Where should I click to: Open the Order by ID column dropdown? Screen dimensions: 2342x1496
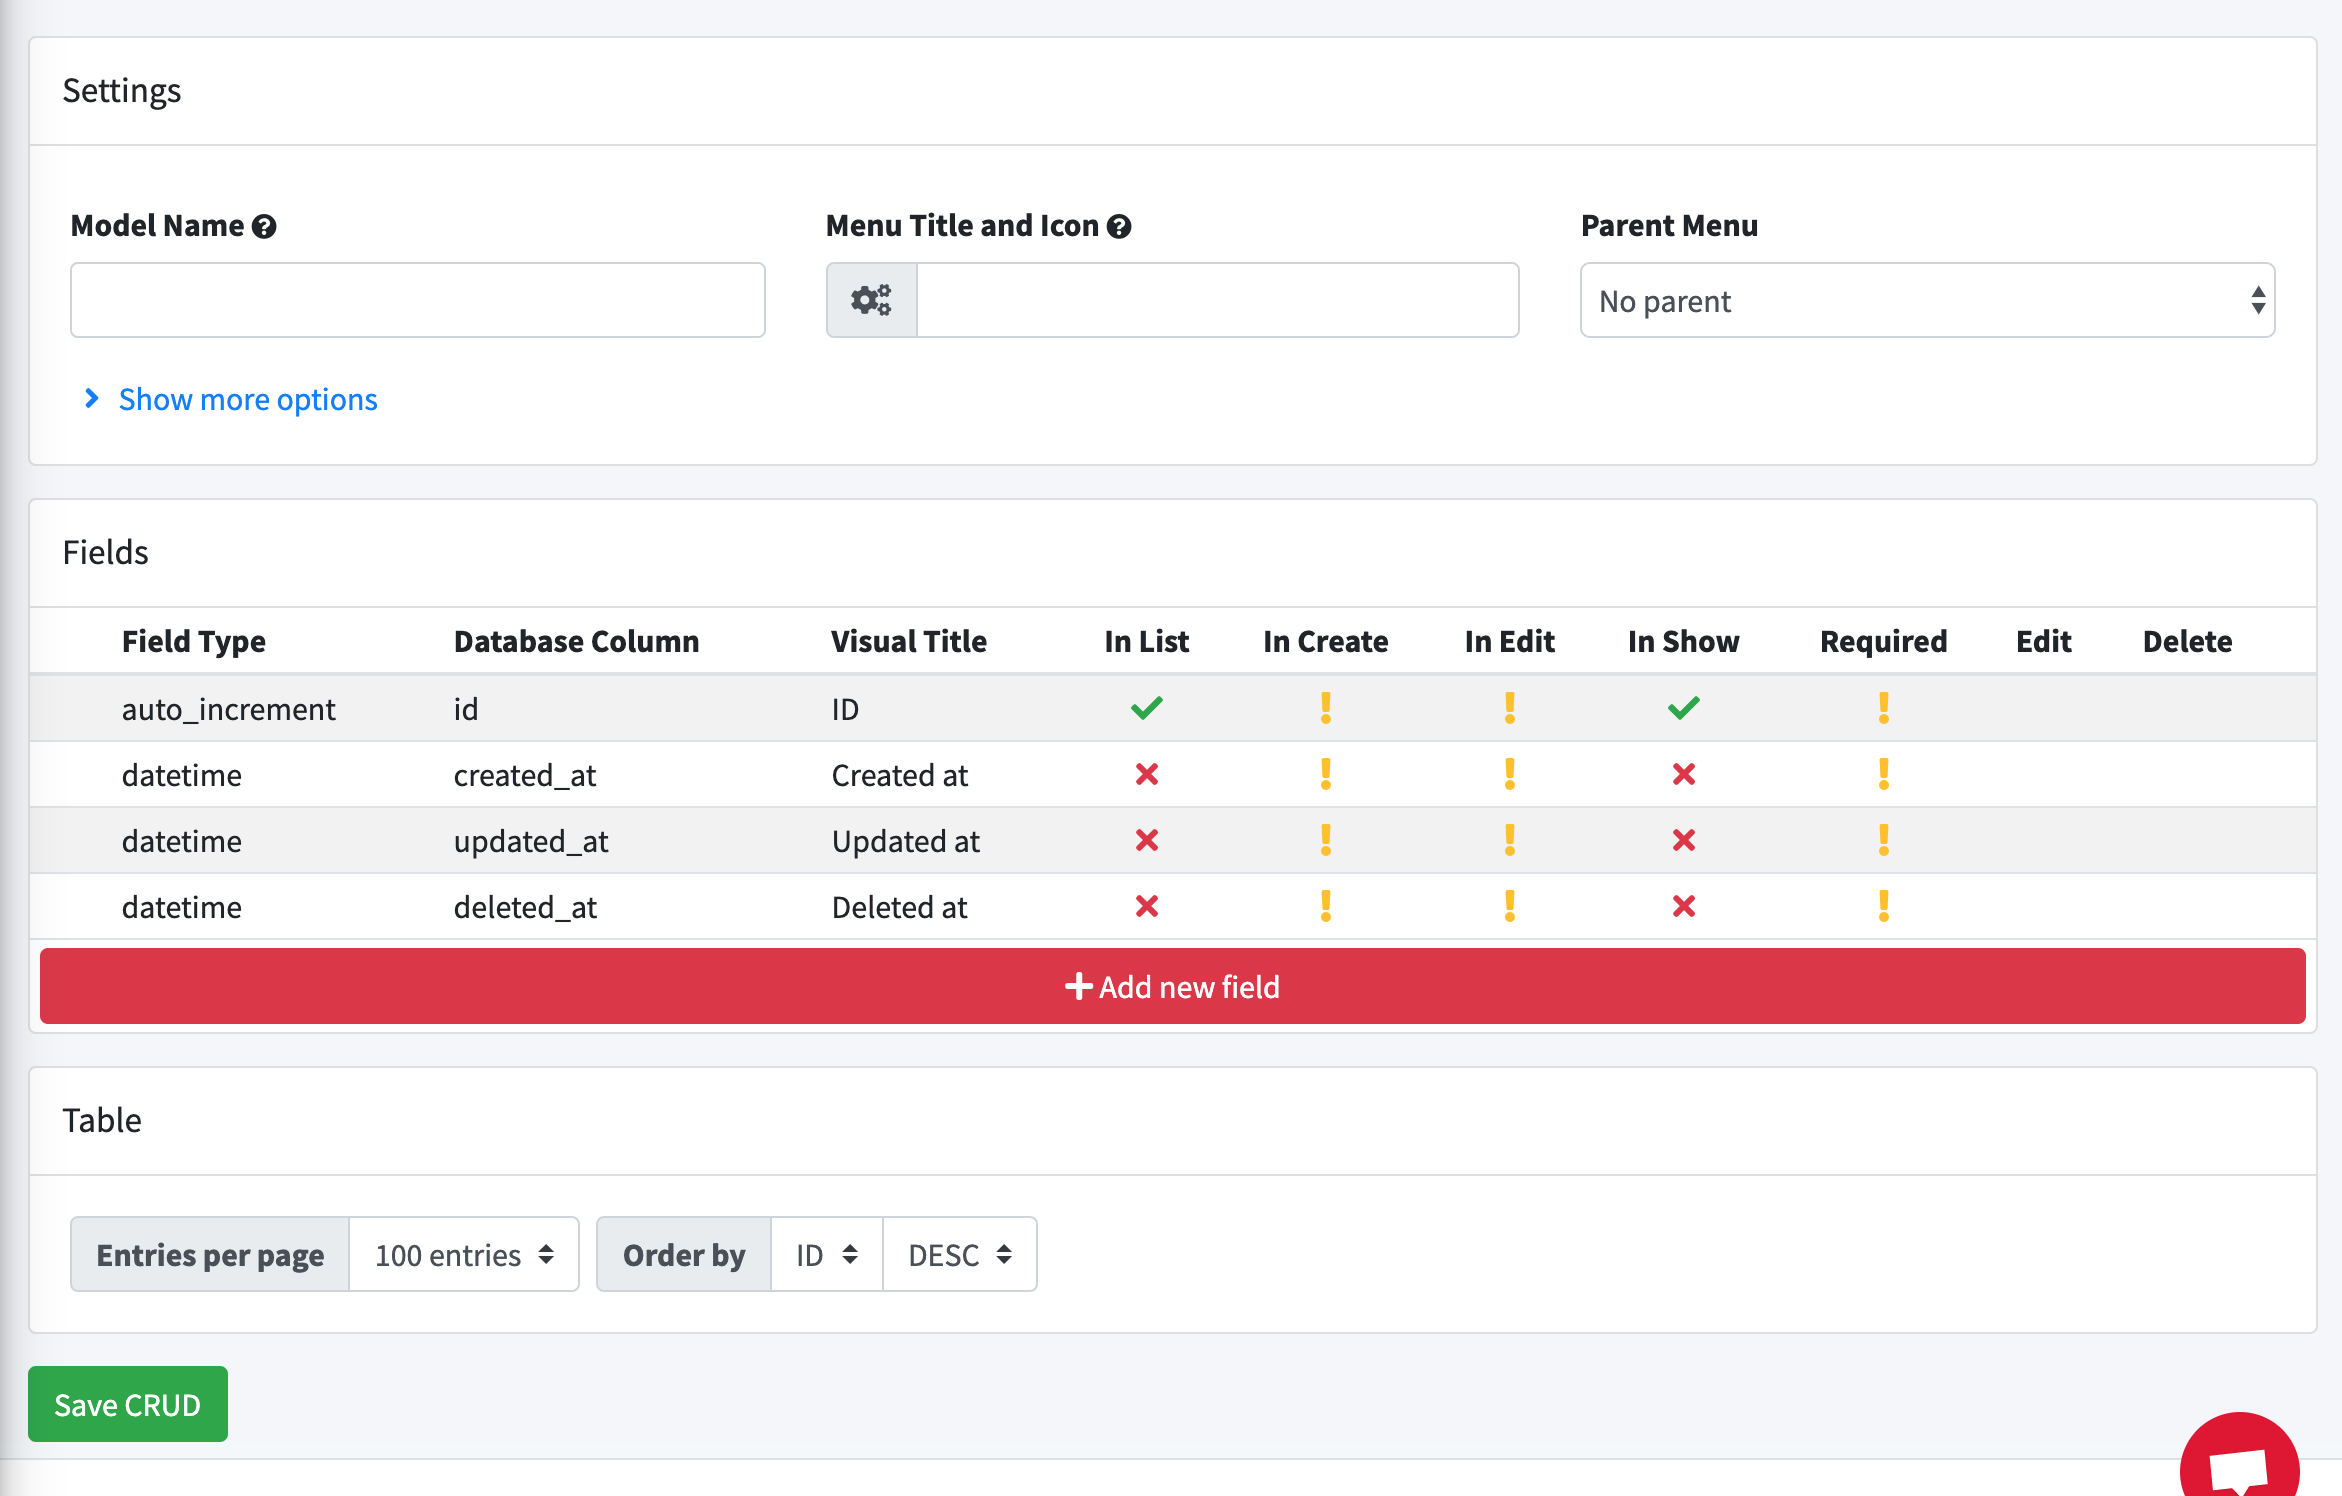point(826,1254)
